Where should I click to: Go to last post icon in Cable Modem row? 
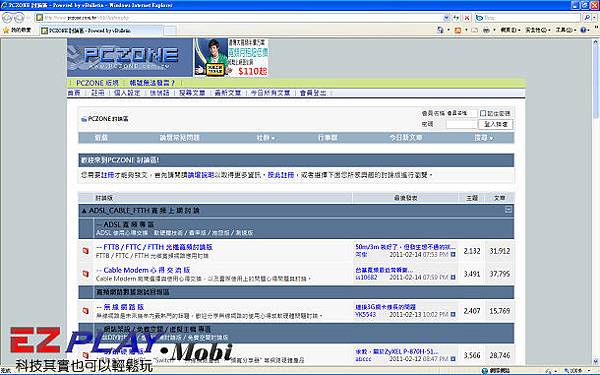tap(453, 277)
